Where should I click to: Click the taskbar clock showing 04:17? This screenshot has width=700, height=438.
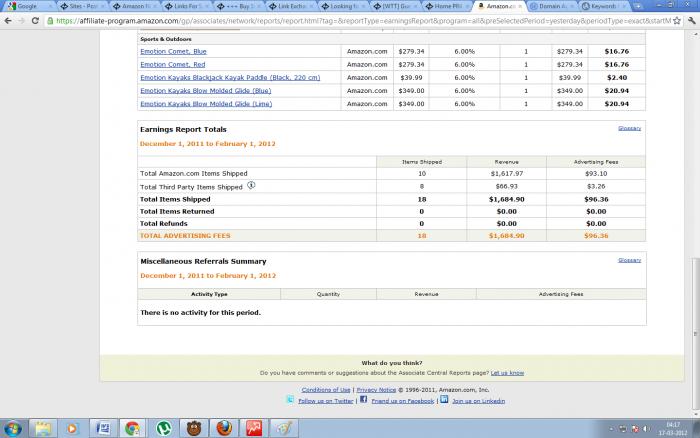point(673,425)
